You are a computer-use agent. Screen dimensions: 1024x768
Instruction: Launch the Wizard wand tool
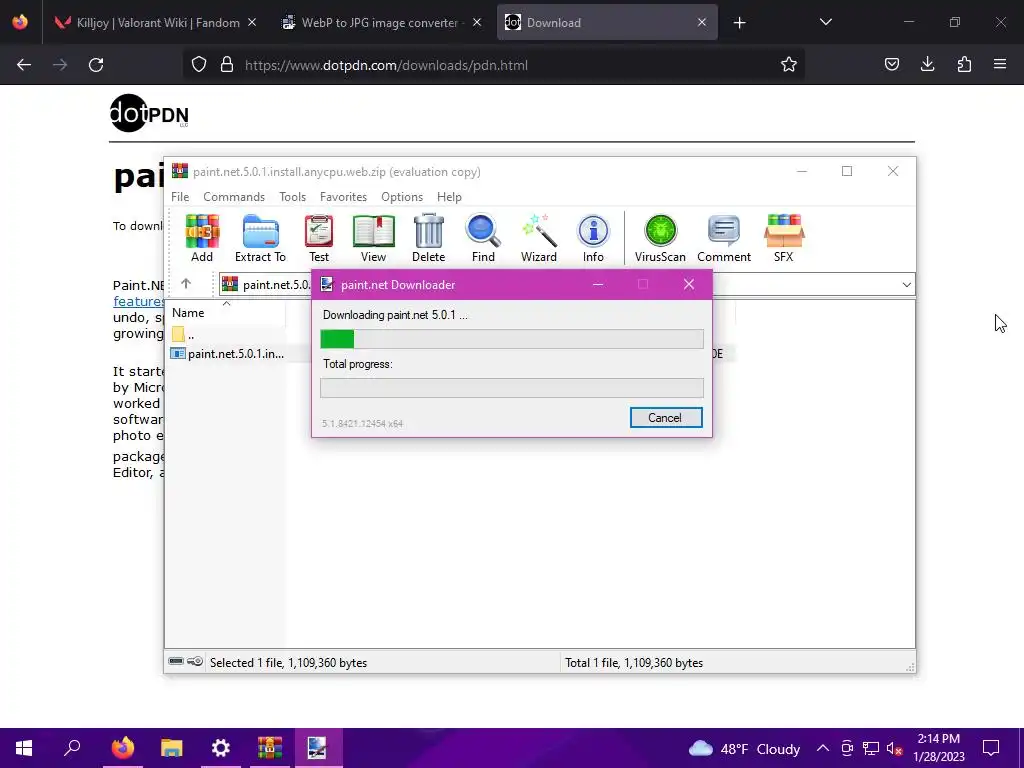click(539, 238)
